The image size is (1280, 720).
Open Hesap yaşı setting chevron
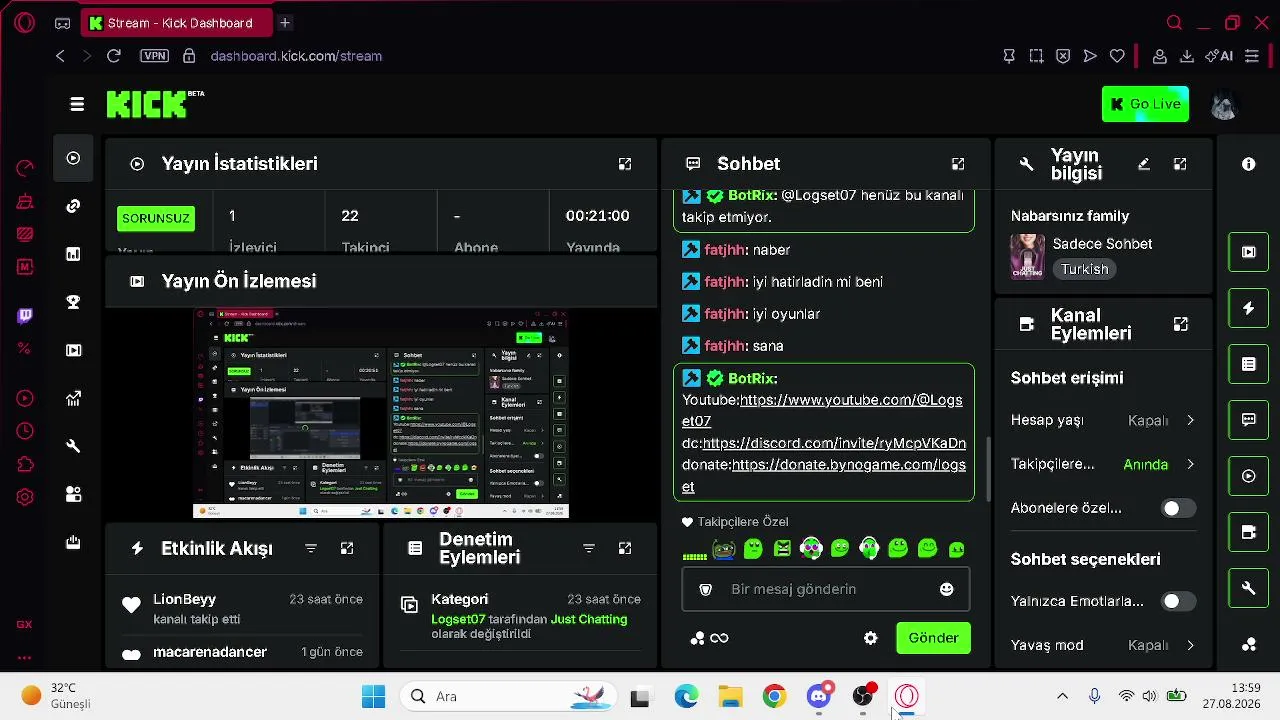[x=1190, y=420]
